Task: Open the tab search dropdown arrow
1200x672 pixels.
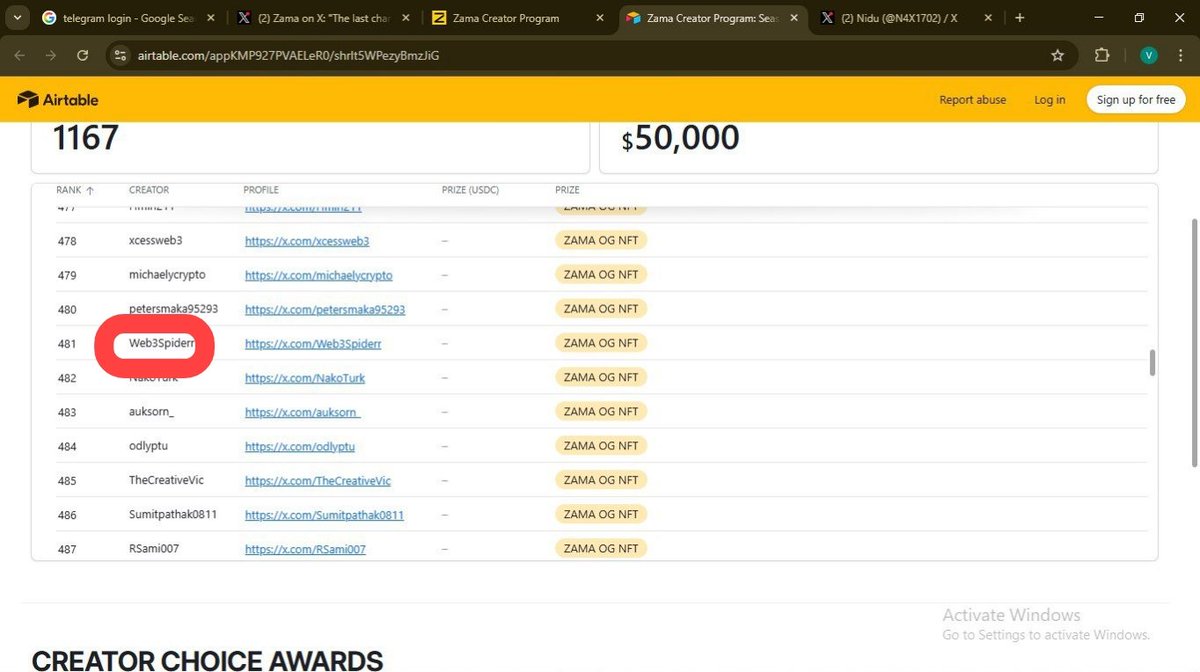Action: pos(17,18)
